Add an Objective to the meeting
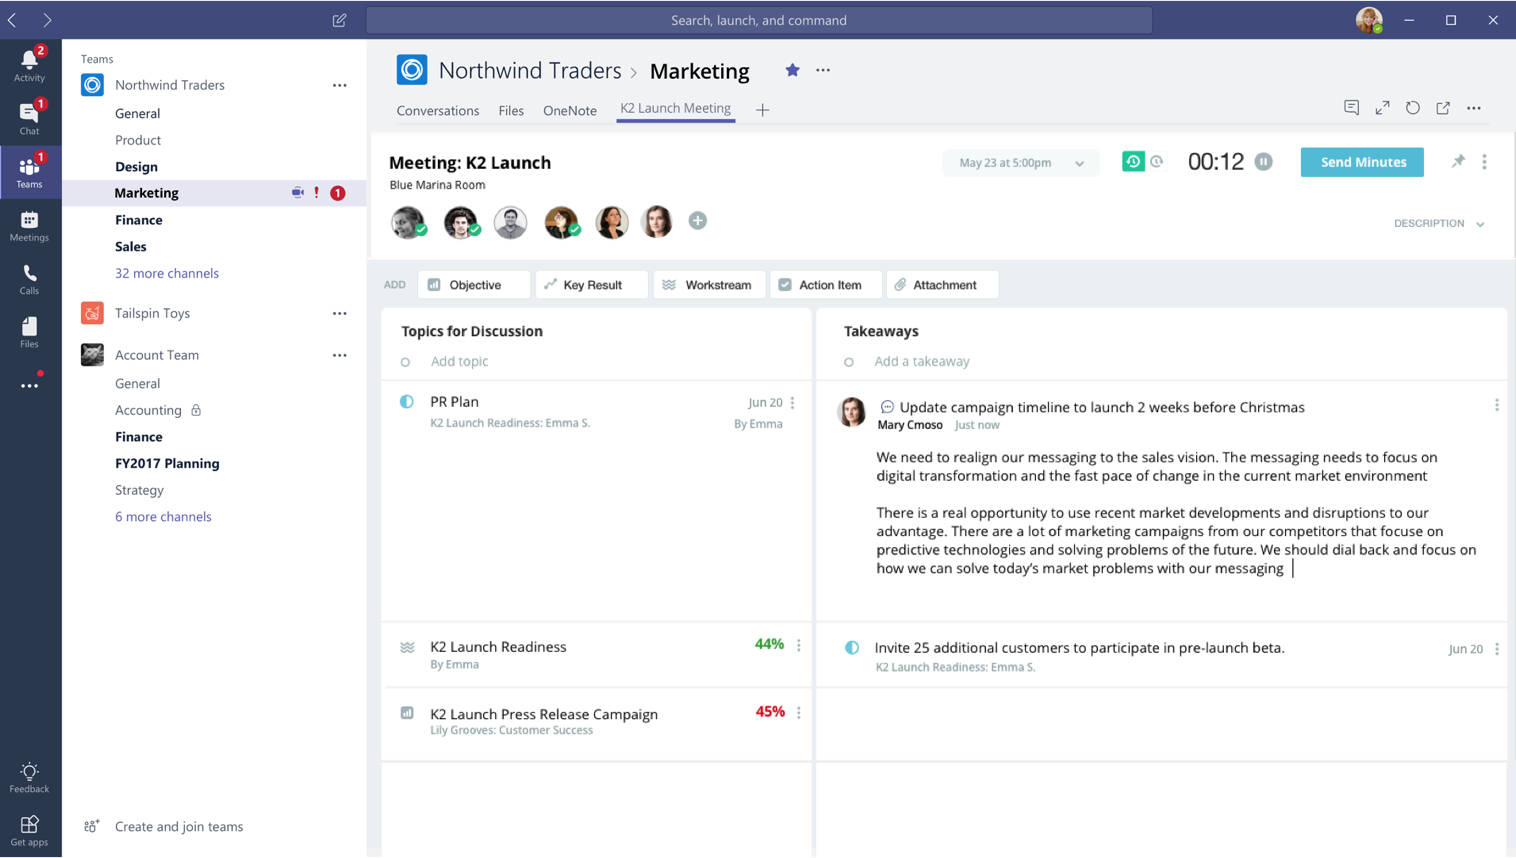1516x858 pixels. (473, 284)
